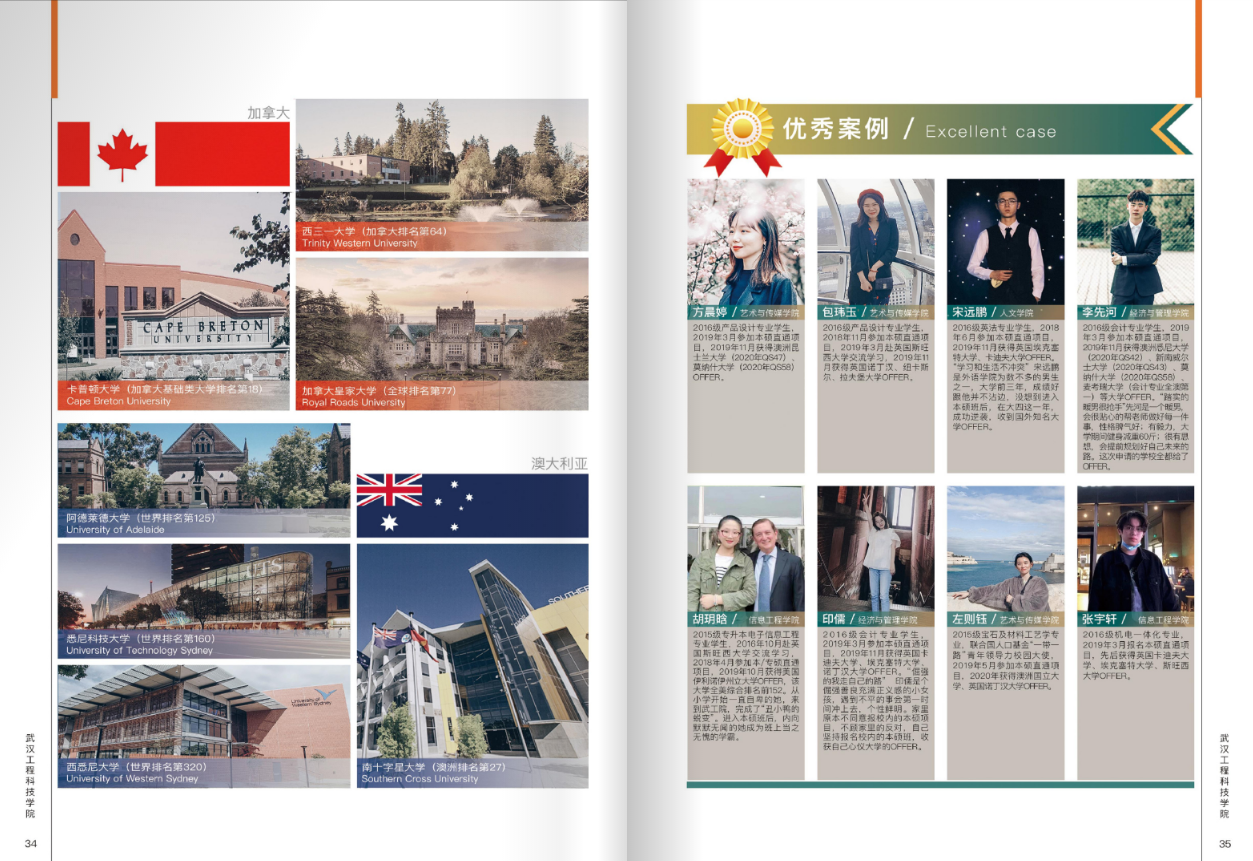
Task: Click 经济与管理学院 label beside 李先河
Action: [x=1160, y=313]
